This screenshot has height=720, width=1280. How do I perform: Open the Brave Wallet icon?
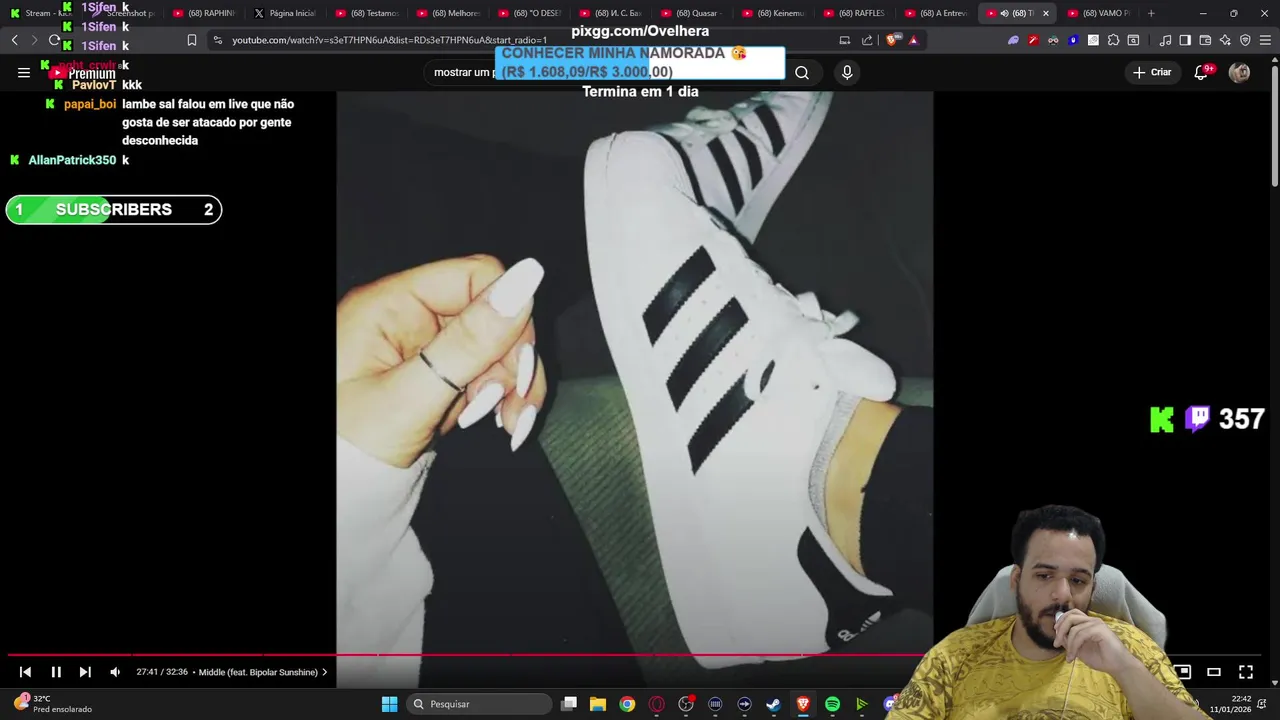click(1205, 40)
